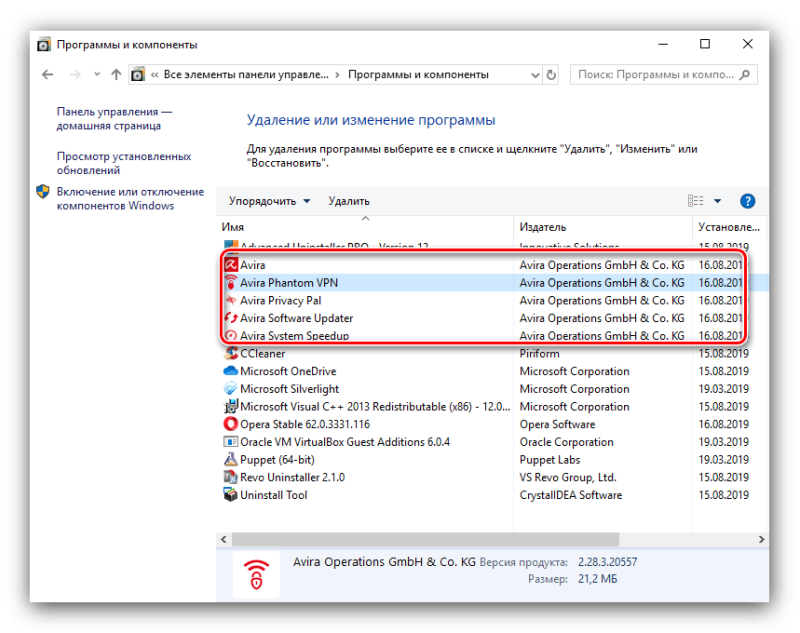Click the Opera Stable icon
Viewport: 800px width, 633px height.
click(x=231, y=424)
